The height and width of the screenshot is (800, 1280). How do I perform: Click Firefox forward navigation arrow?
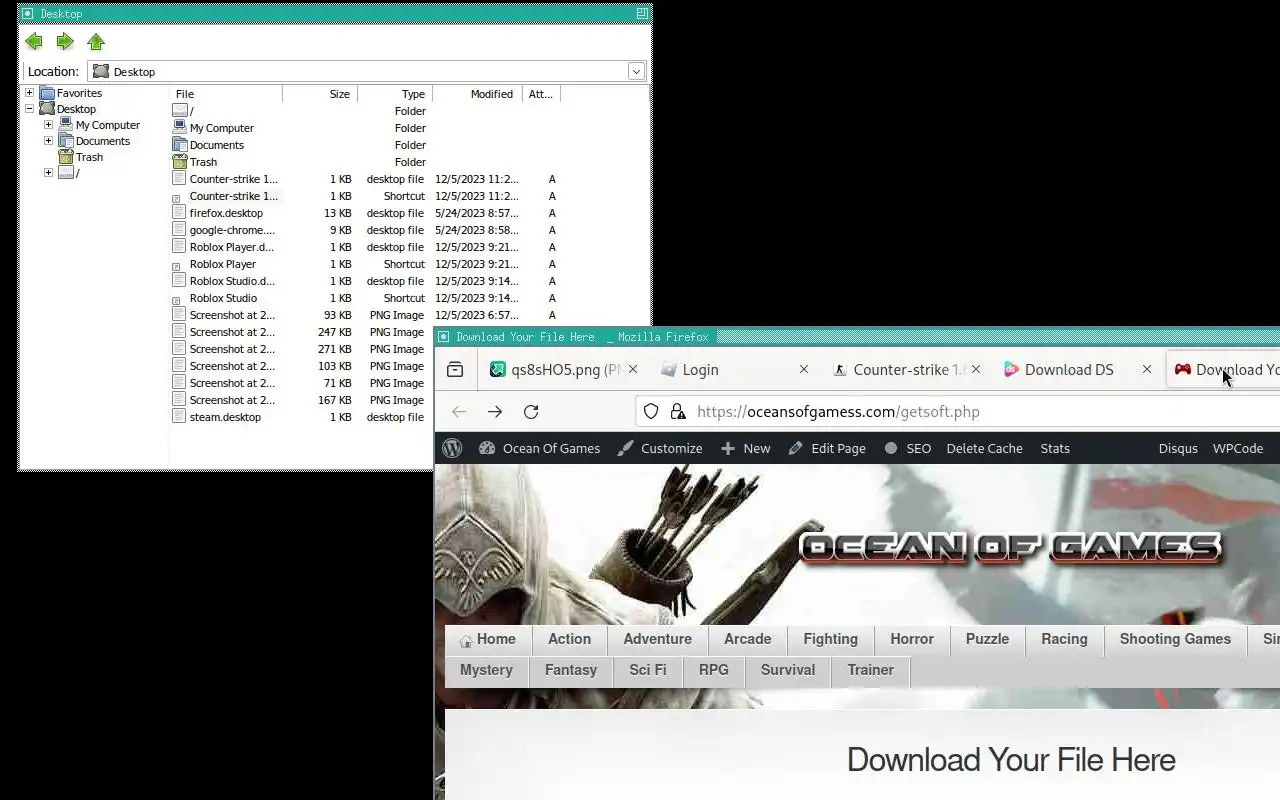495,411
